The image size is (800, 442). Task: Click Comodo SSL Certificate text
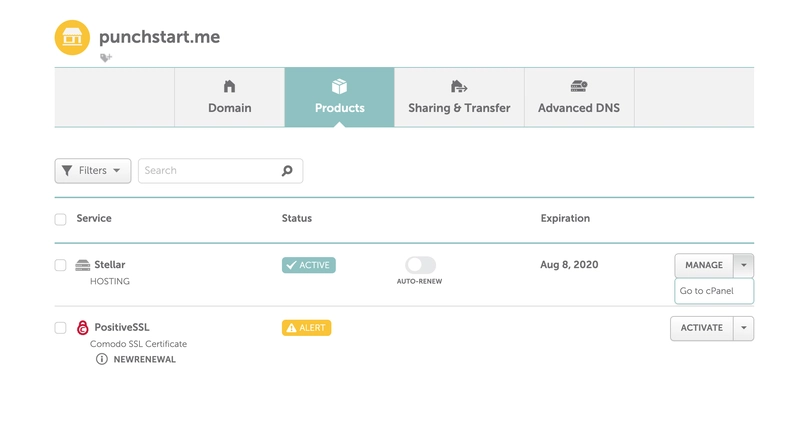click(x=138, y=344)
